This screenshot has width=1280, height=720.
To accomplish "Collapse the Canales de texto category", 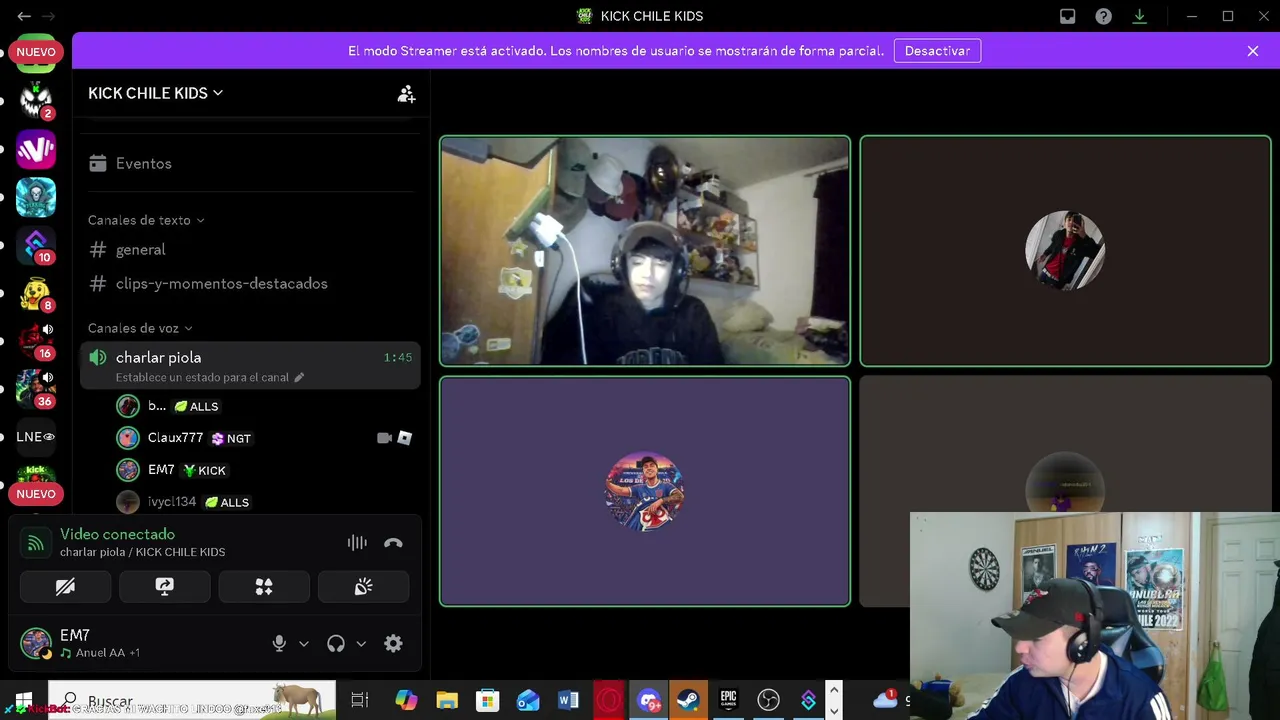I will 145,220.
